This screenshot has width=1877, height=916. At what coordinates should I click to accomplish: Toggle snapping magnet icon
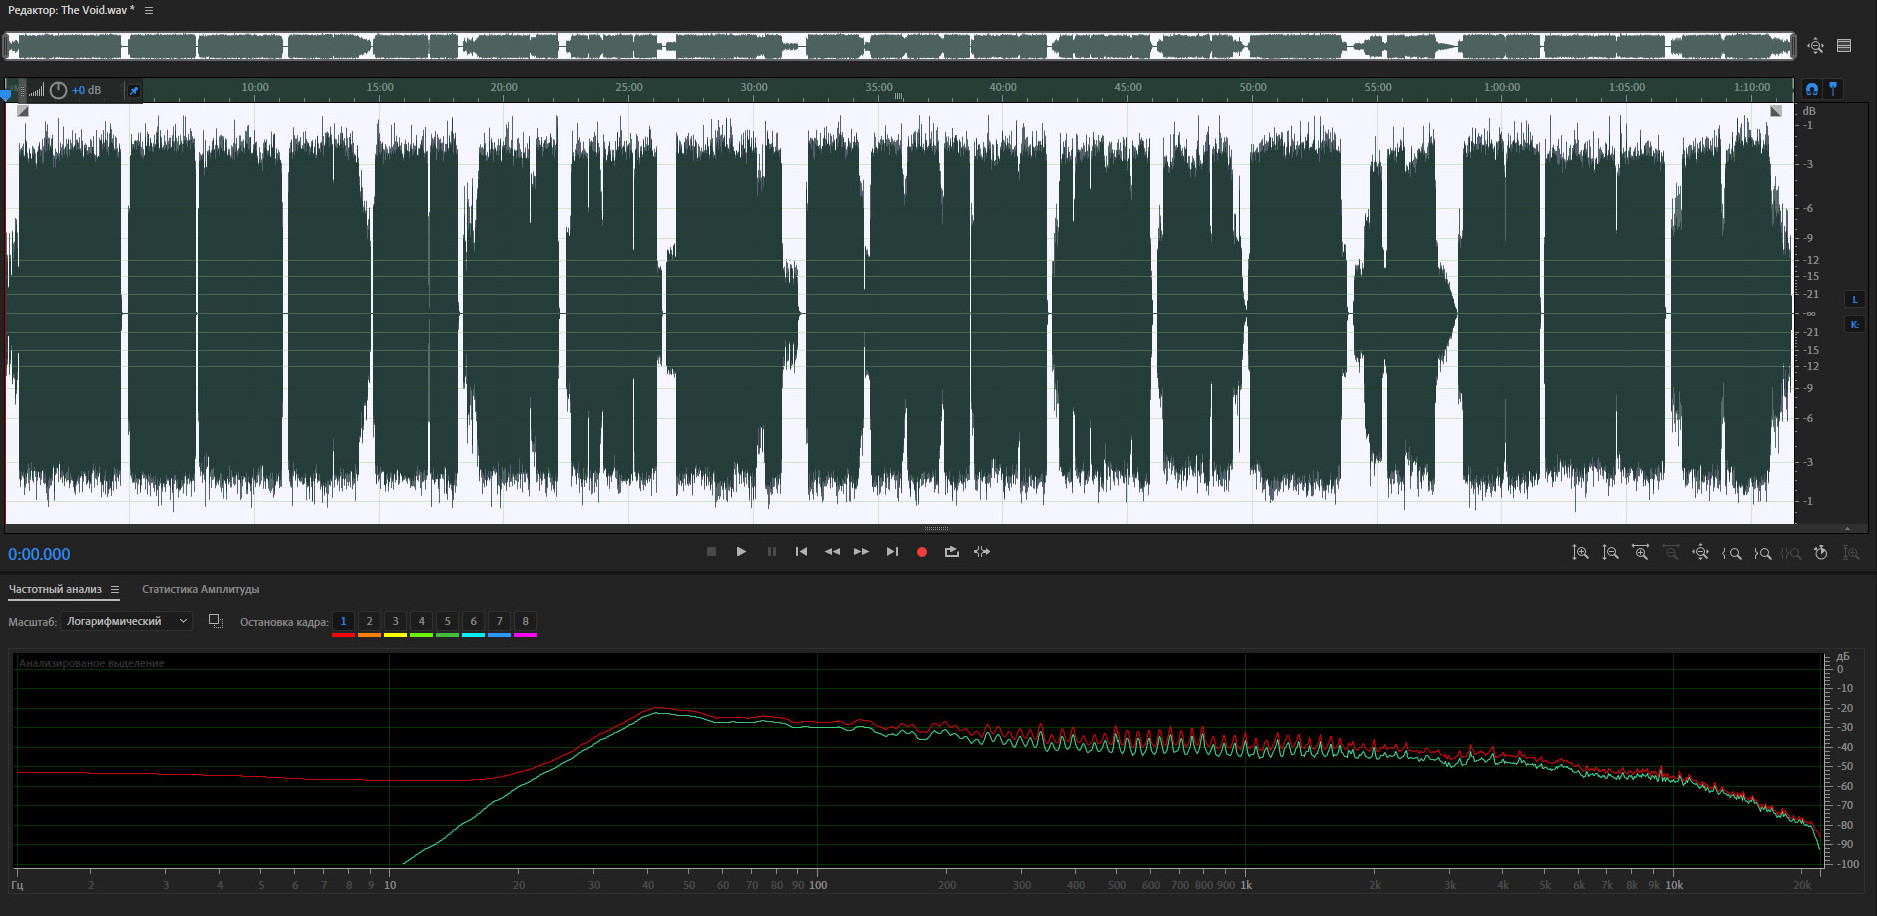pos(1812,89)
